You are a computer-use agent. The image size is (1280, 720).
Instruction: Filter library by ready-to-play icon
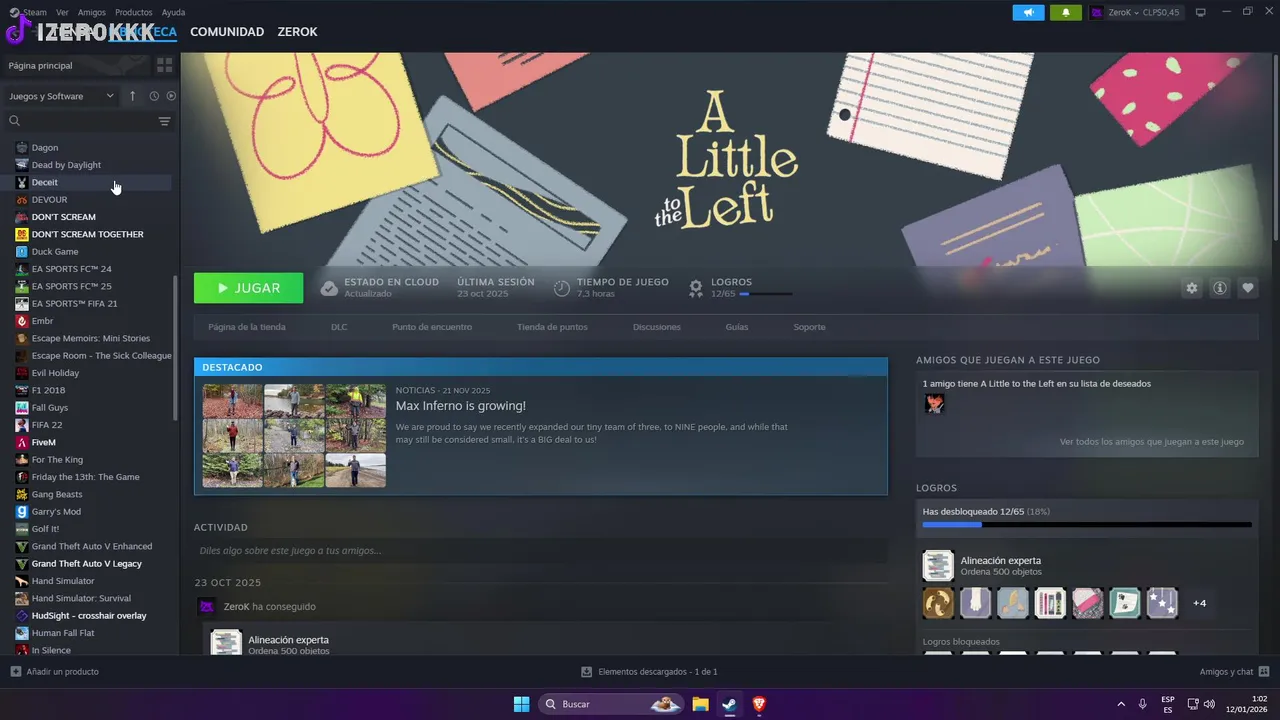point(171,96)
